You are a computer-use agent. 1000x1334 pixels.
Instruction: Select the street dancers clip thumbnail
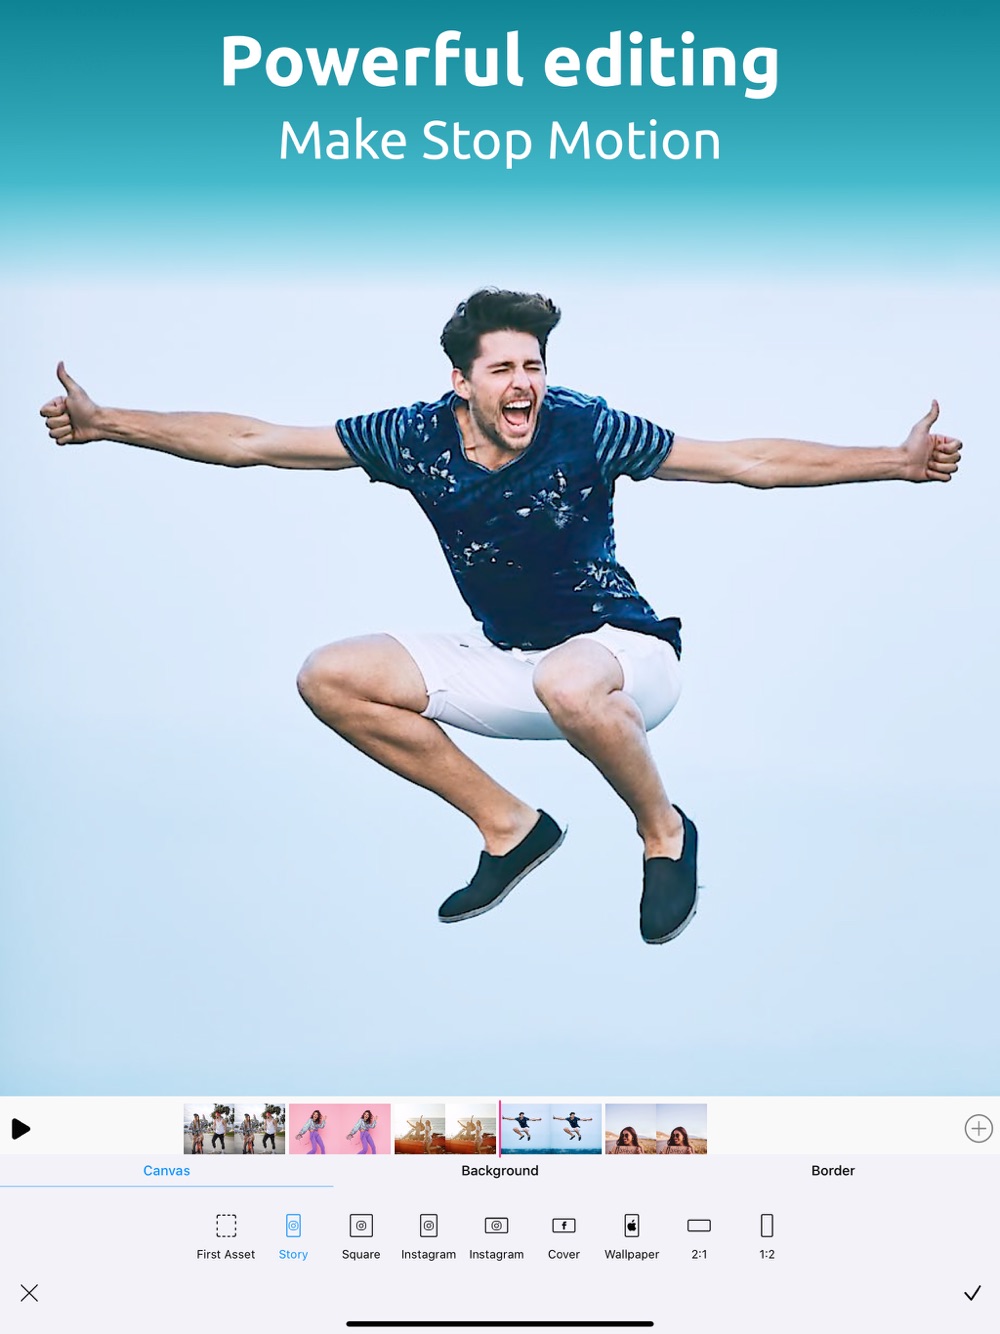tap(234, 1129)
